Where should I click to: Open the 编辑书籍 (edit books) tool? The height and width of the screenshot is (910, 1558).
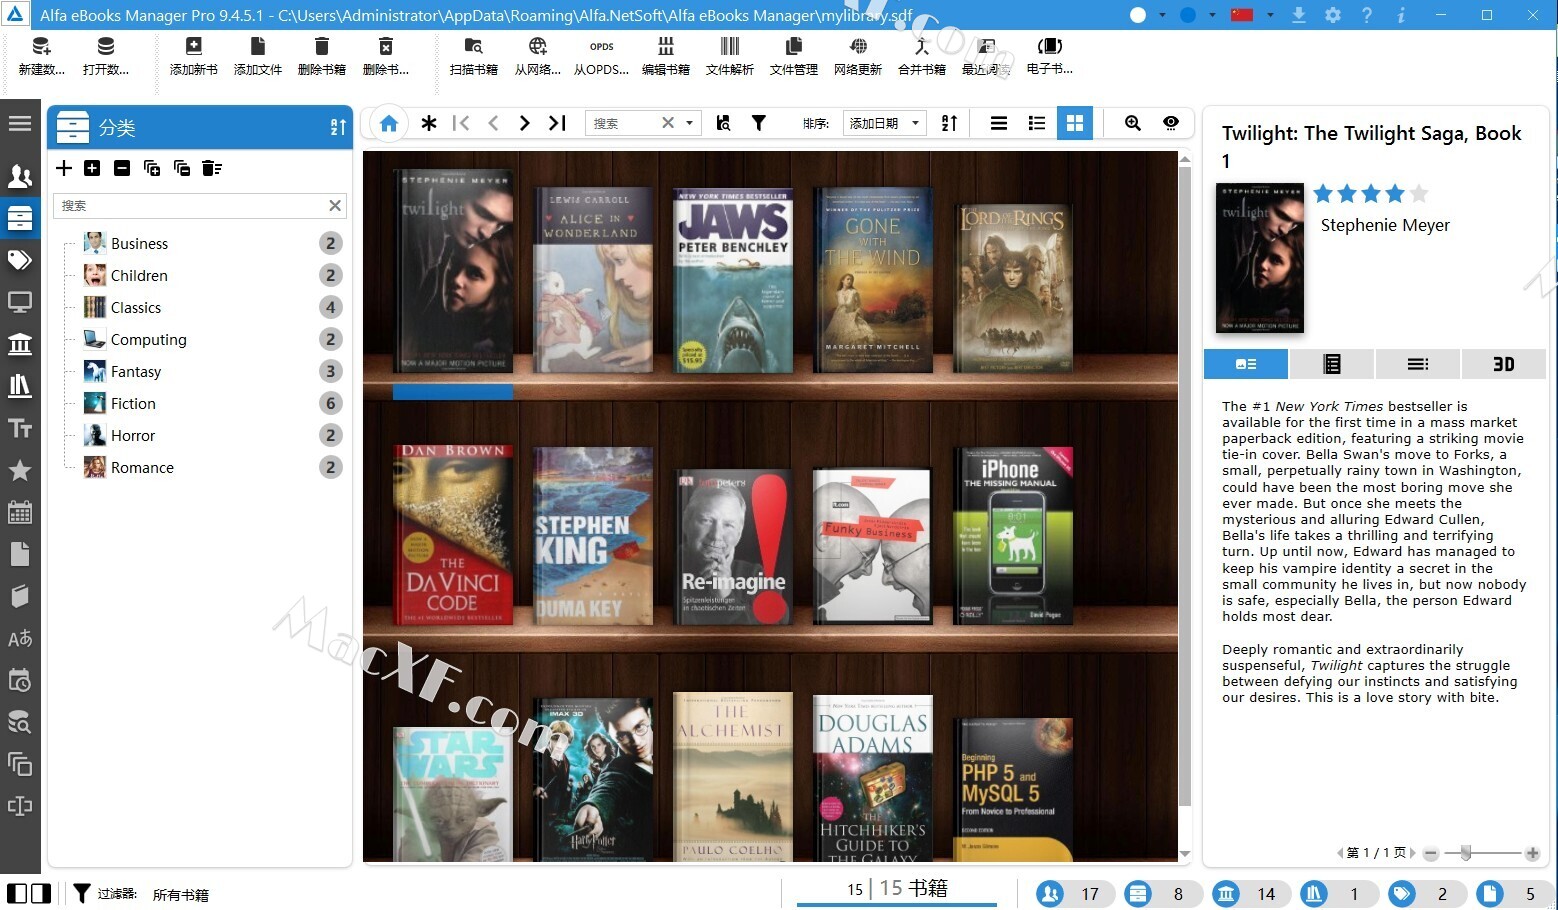point(665,47)
